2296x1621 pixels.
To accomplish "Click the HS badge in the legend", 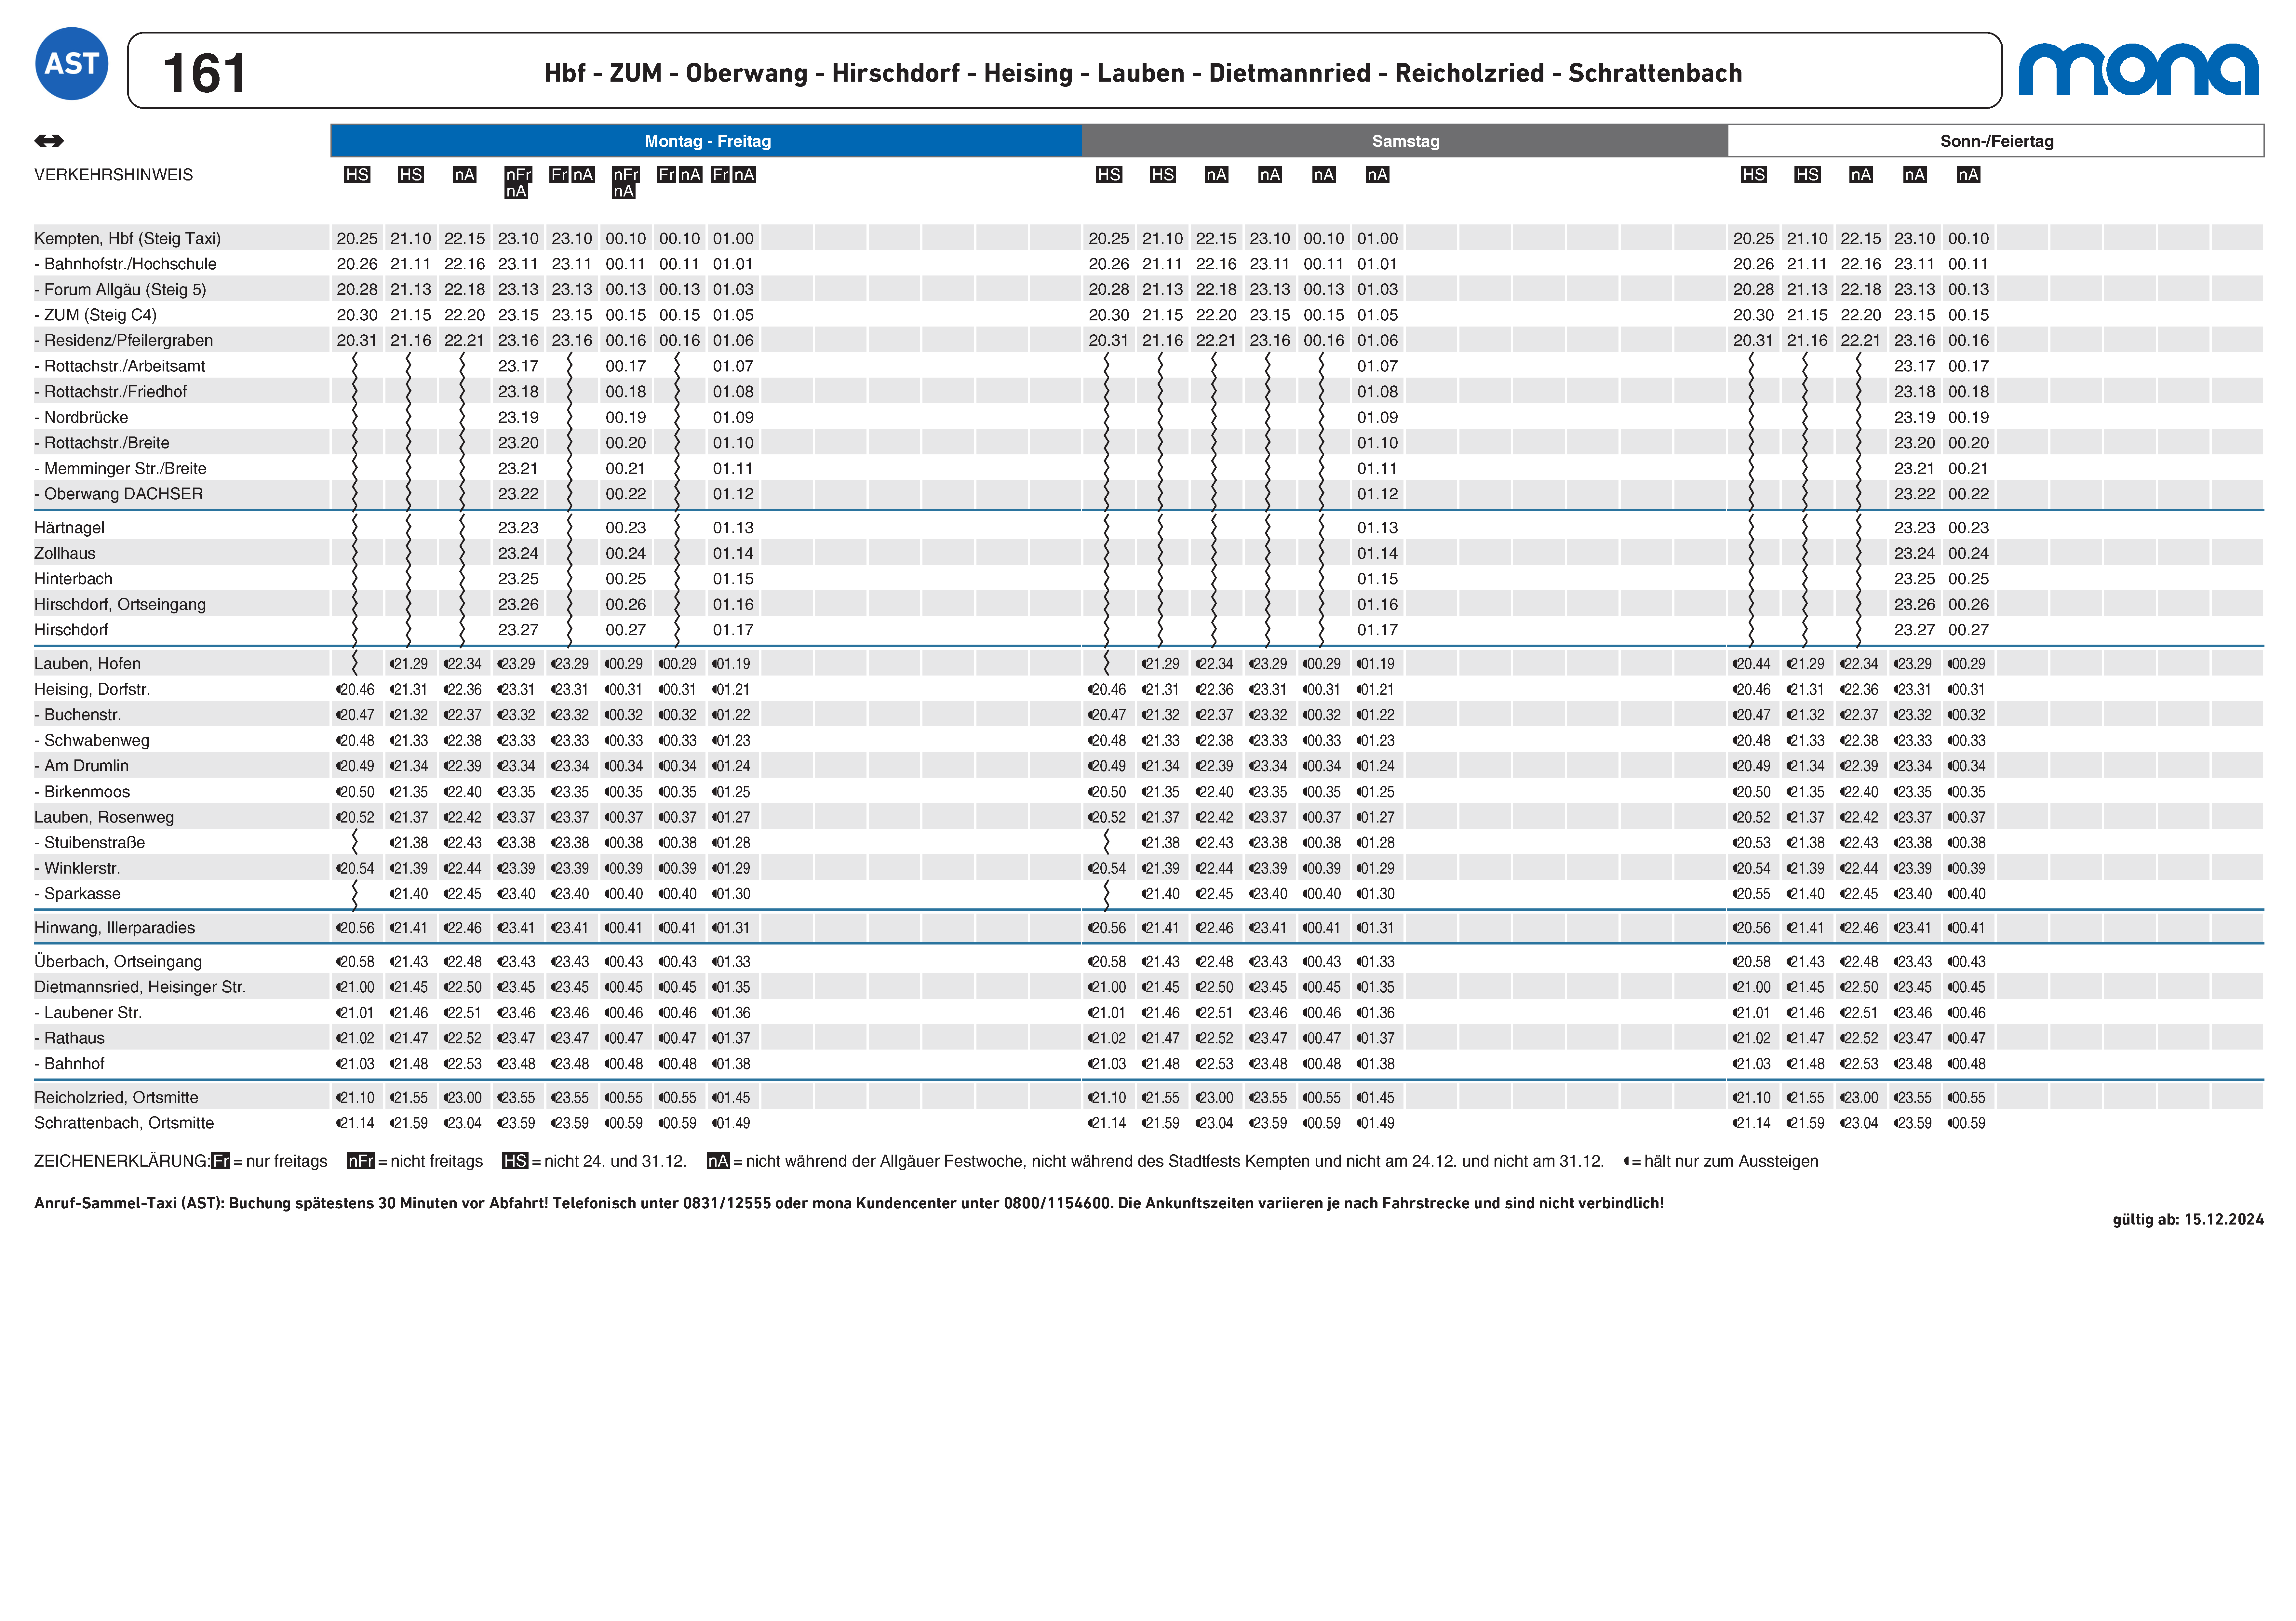I will [515, 1161].
